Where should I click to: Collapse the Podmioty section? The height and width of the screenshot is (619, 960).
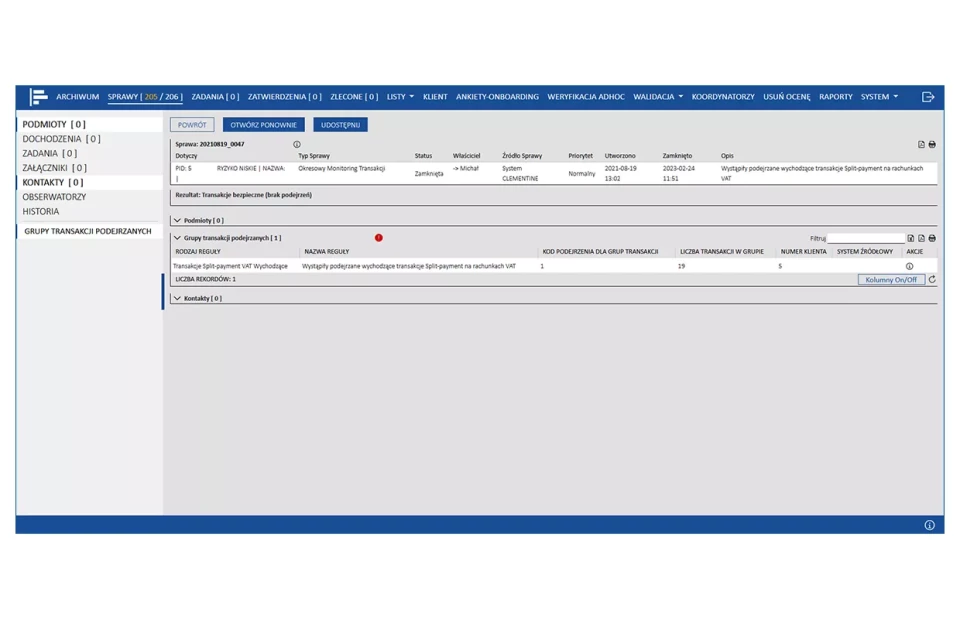click(x=178, y=220)
